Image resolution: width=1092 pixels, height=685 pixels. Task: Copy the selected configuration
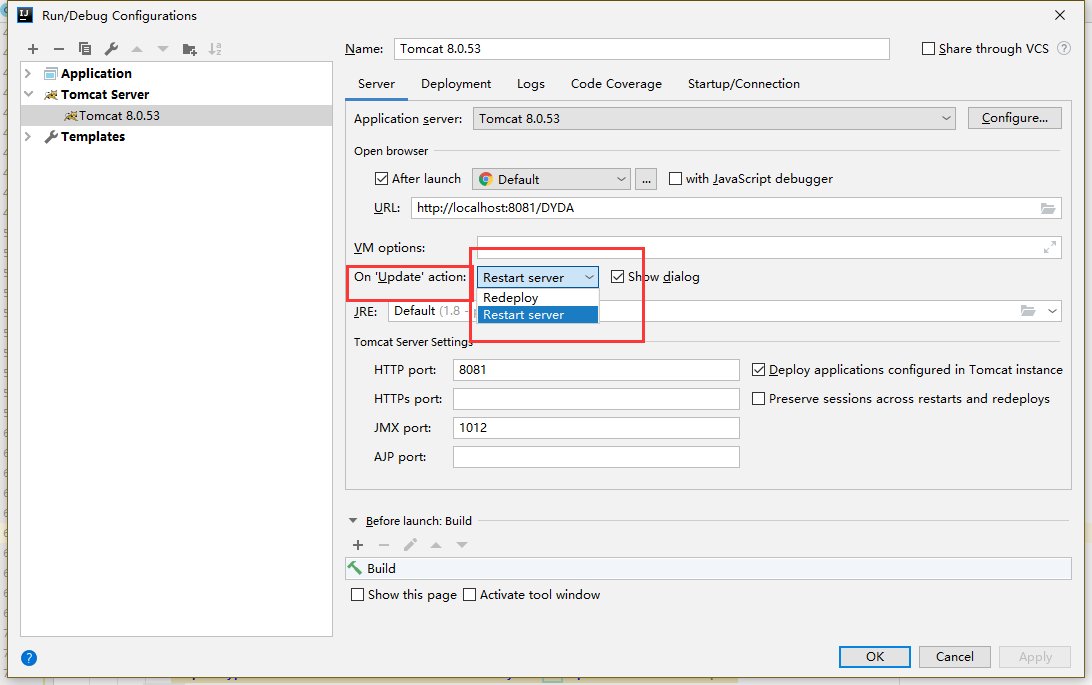pyautogui.click(x=85, y=49)
